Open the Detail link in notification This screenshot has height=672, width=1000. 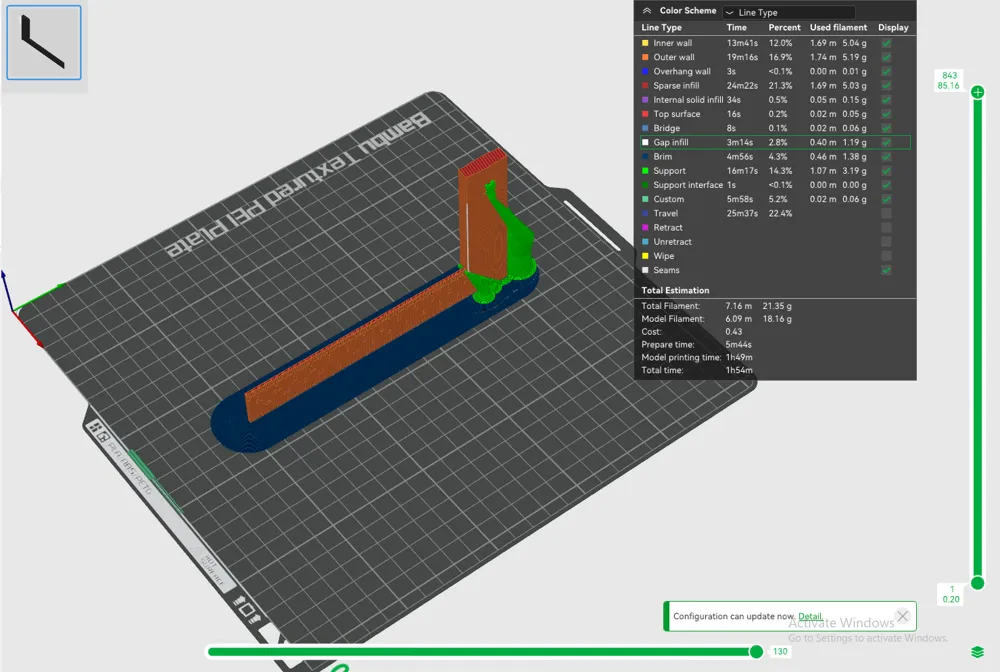(x=810, y=617)
